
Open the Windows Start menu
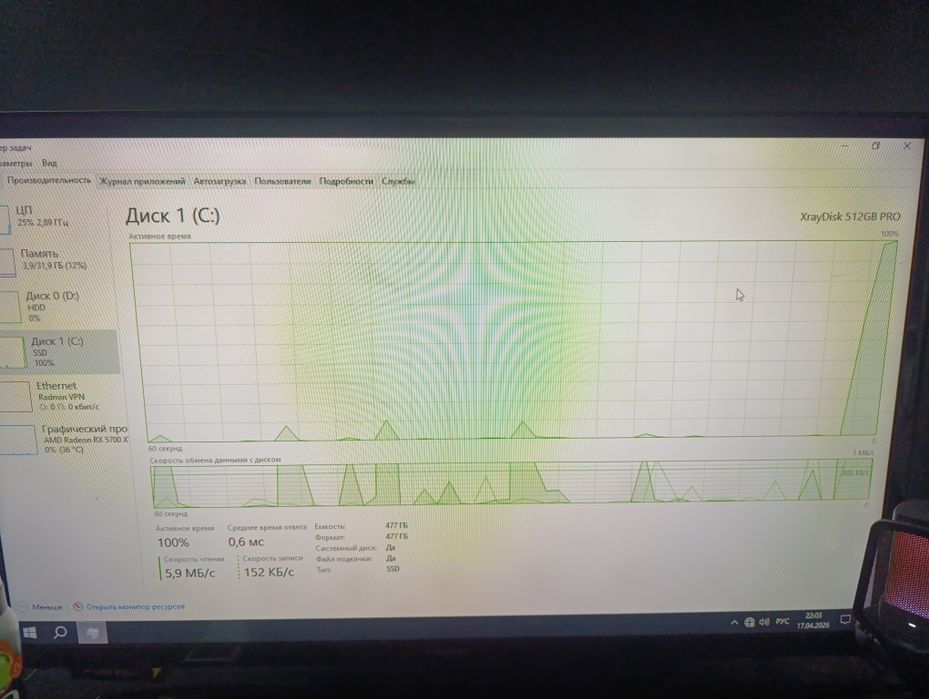[30, 633]
